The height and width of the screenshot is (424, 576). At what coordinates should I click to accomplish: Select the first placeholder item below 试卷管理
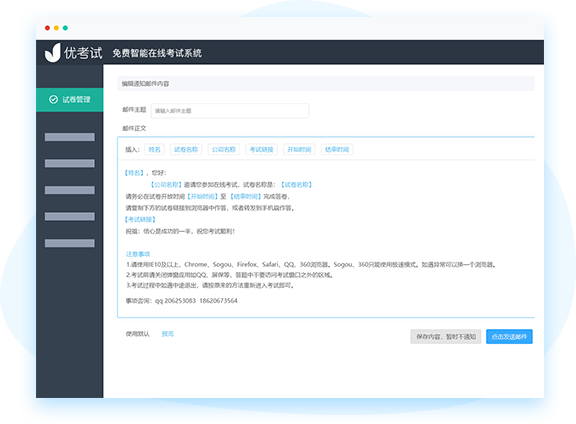pyautogui.click(x=70, y=137)
